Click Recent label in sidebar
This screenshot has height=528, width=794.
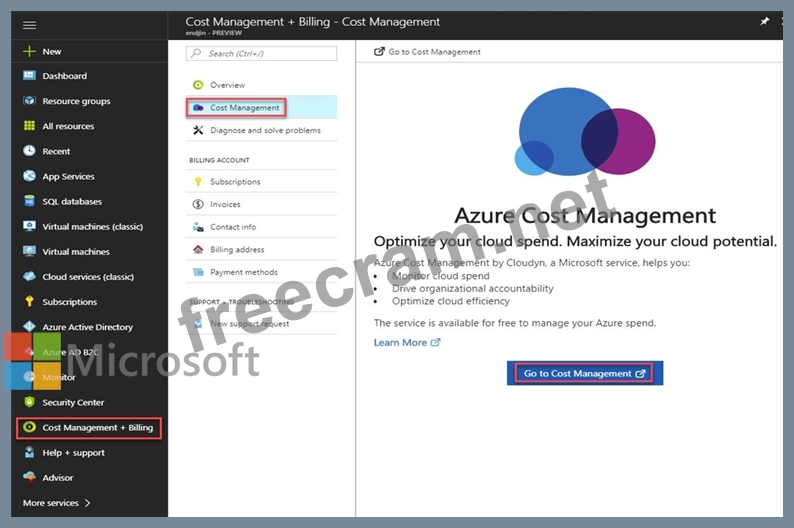tap(56, 151)
